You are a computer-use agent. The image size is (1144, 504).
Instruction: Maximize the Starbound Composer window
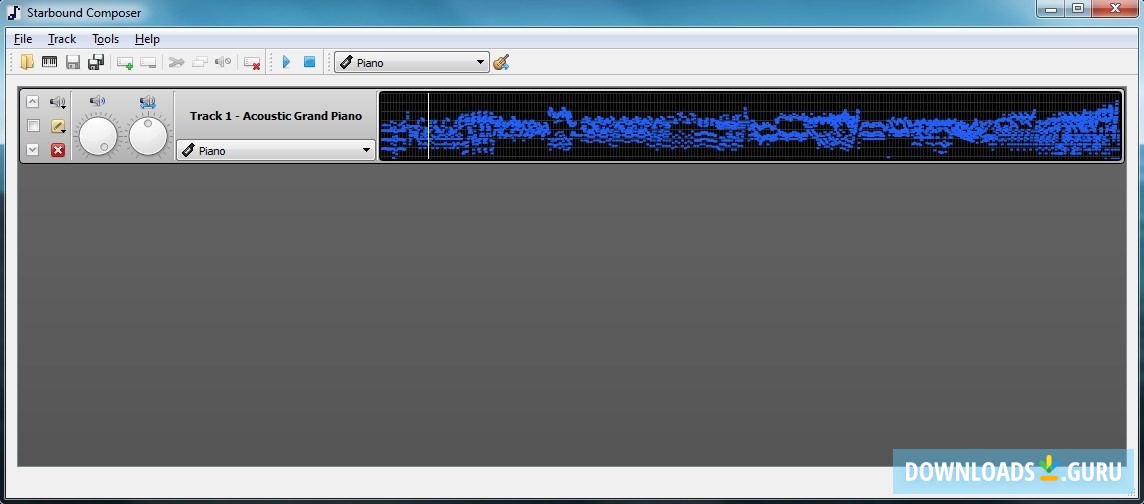coord(1078,9)
